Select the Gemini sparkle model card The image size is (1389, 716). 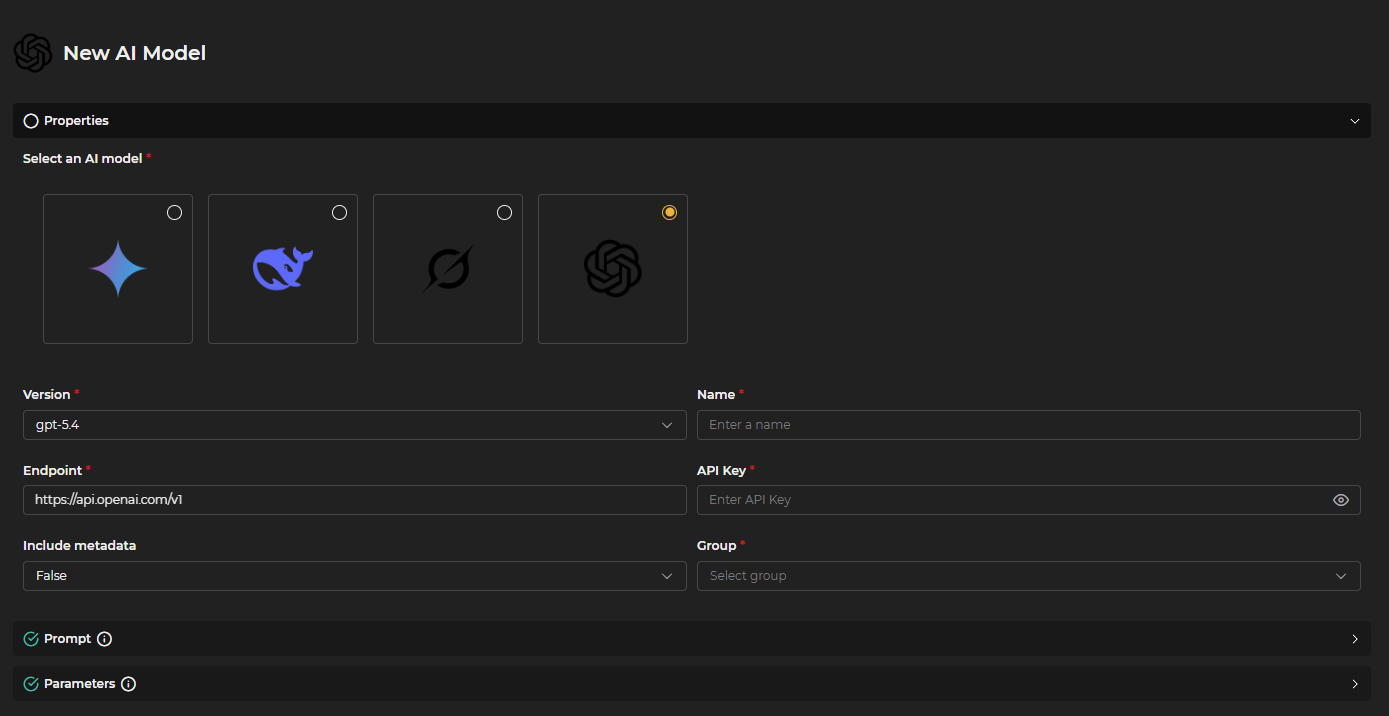118,269
